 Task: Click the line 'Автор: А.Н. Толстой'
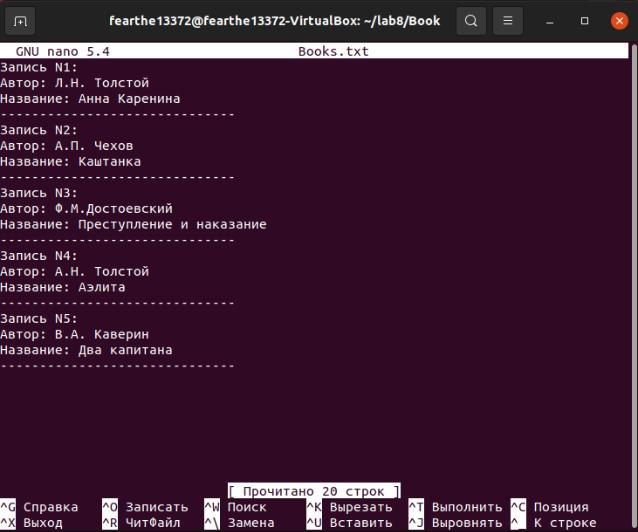(74, 271)
